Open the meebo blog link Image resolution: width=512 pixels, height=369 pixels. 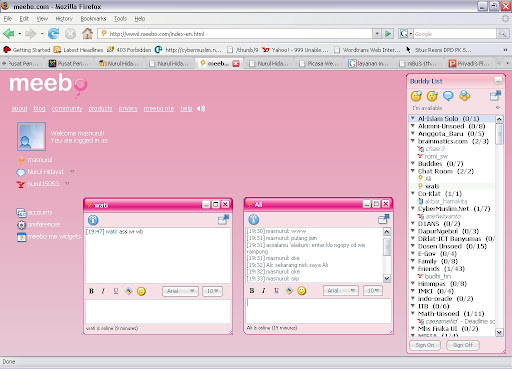39,109
